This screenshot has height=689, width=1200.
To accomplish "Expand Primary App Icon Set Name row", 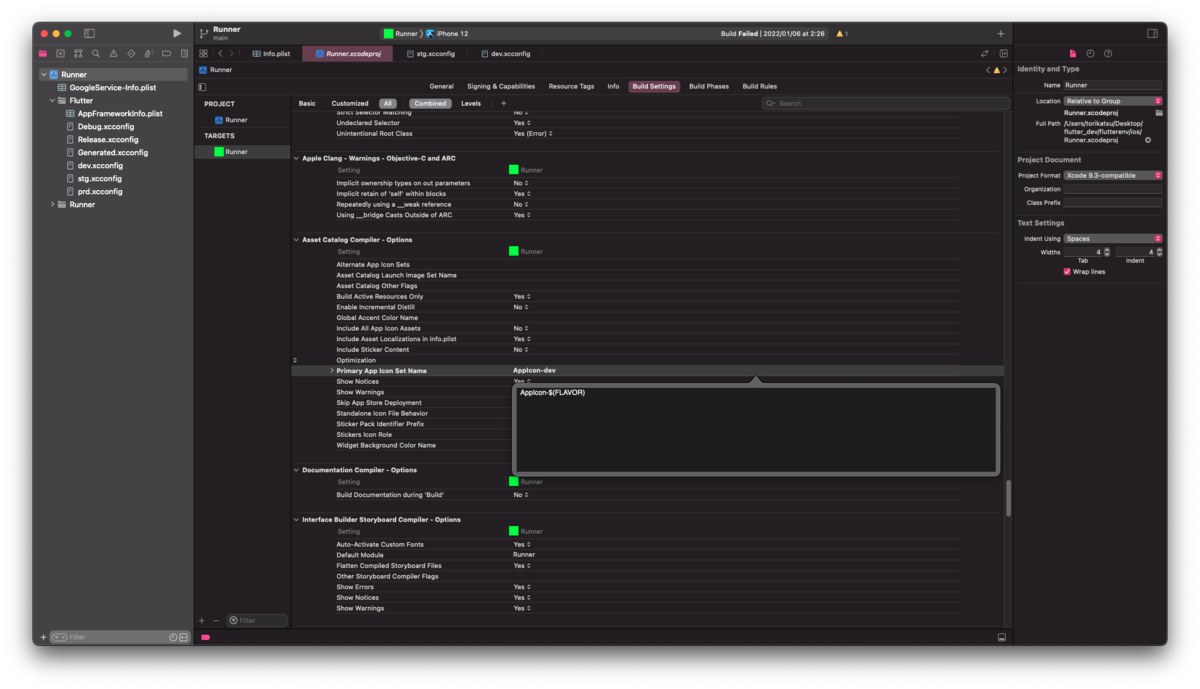I will [x=331, y=371].
